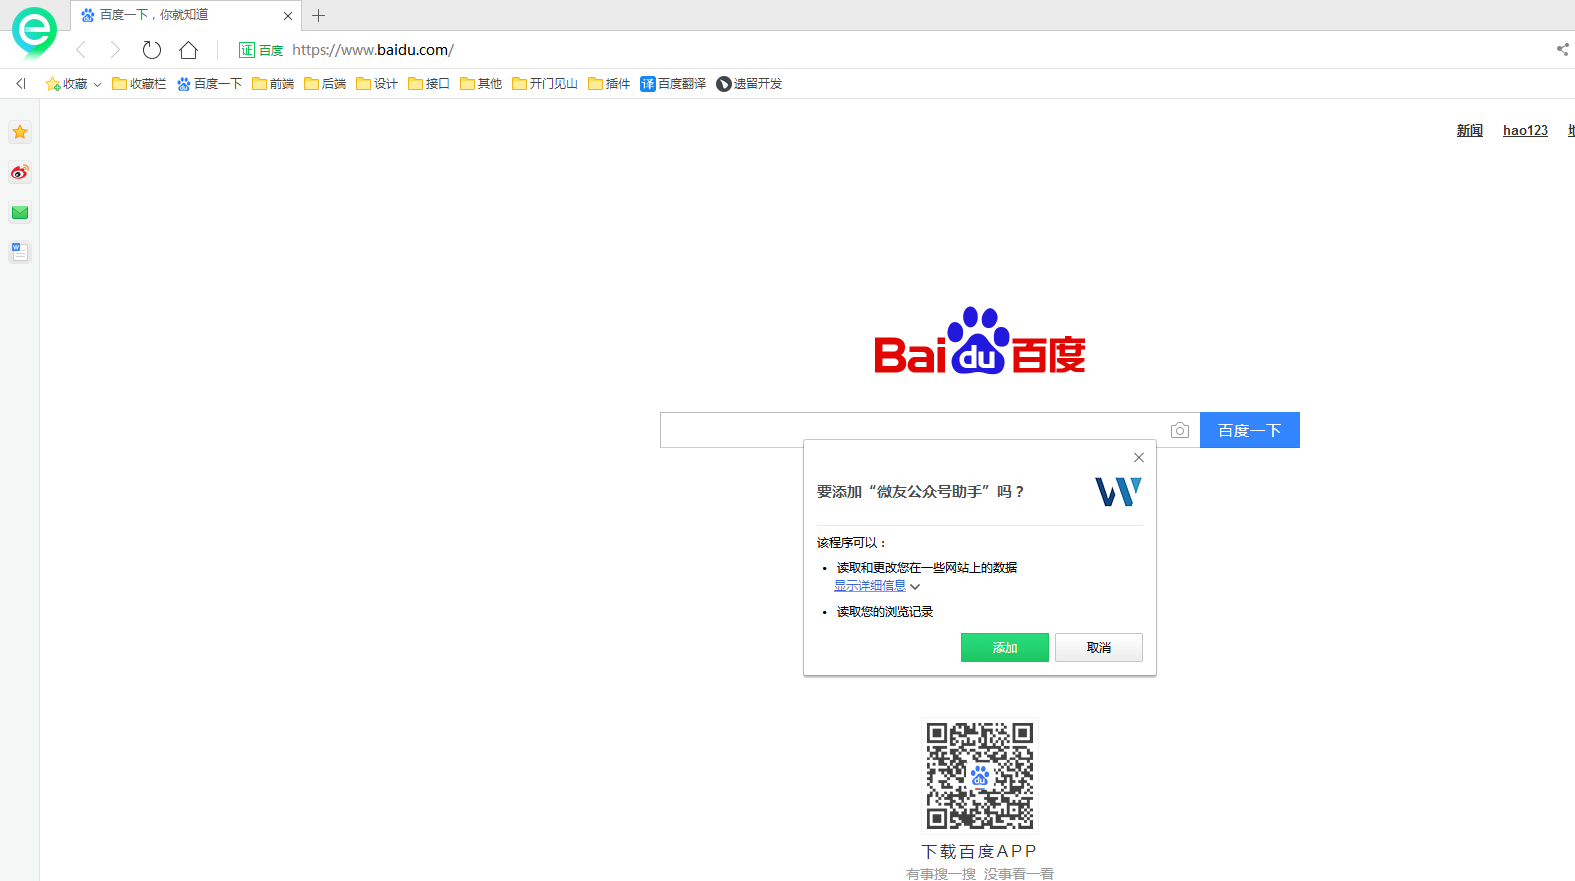Click 取消 to cancel the extension
This screenshot has height=881, width=1575.
pyautogui.click(x=1098, y=648)
